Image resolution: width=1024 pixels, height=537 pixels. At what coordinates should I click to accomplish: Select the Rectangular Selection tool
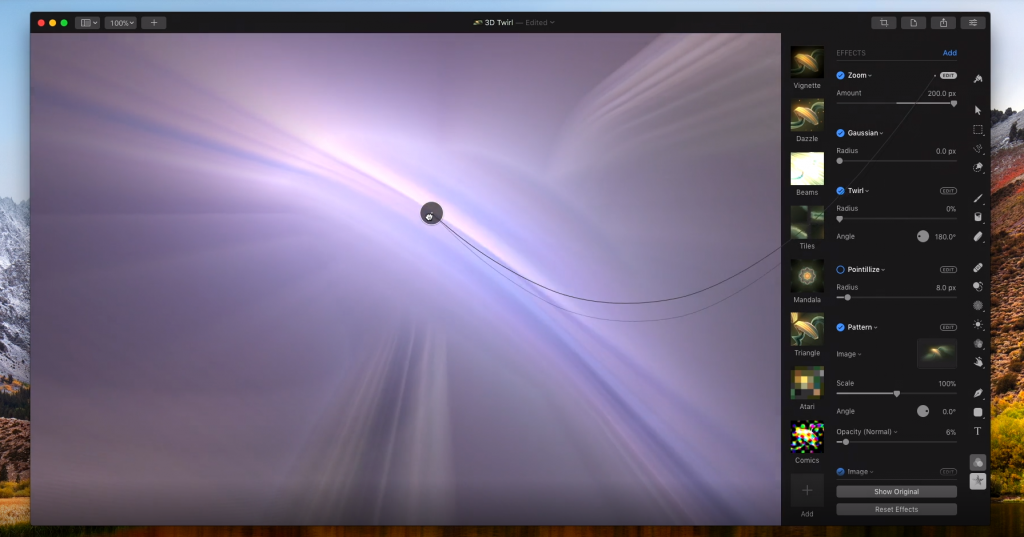tap(978, 129)
